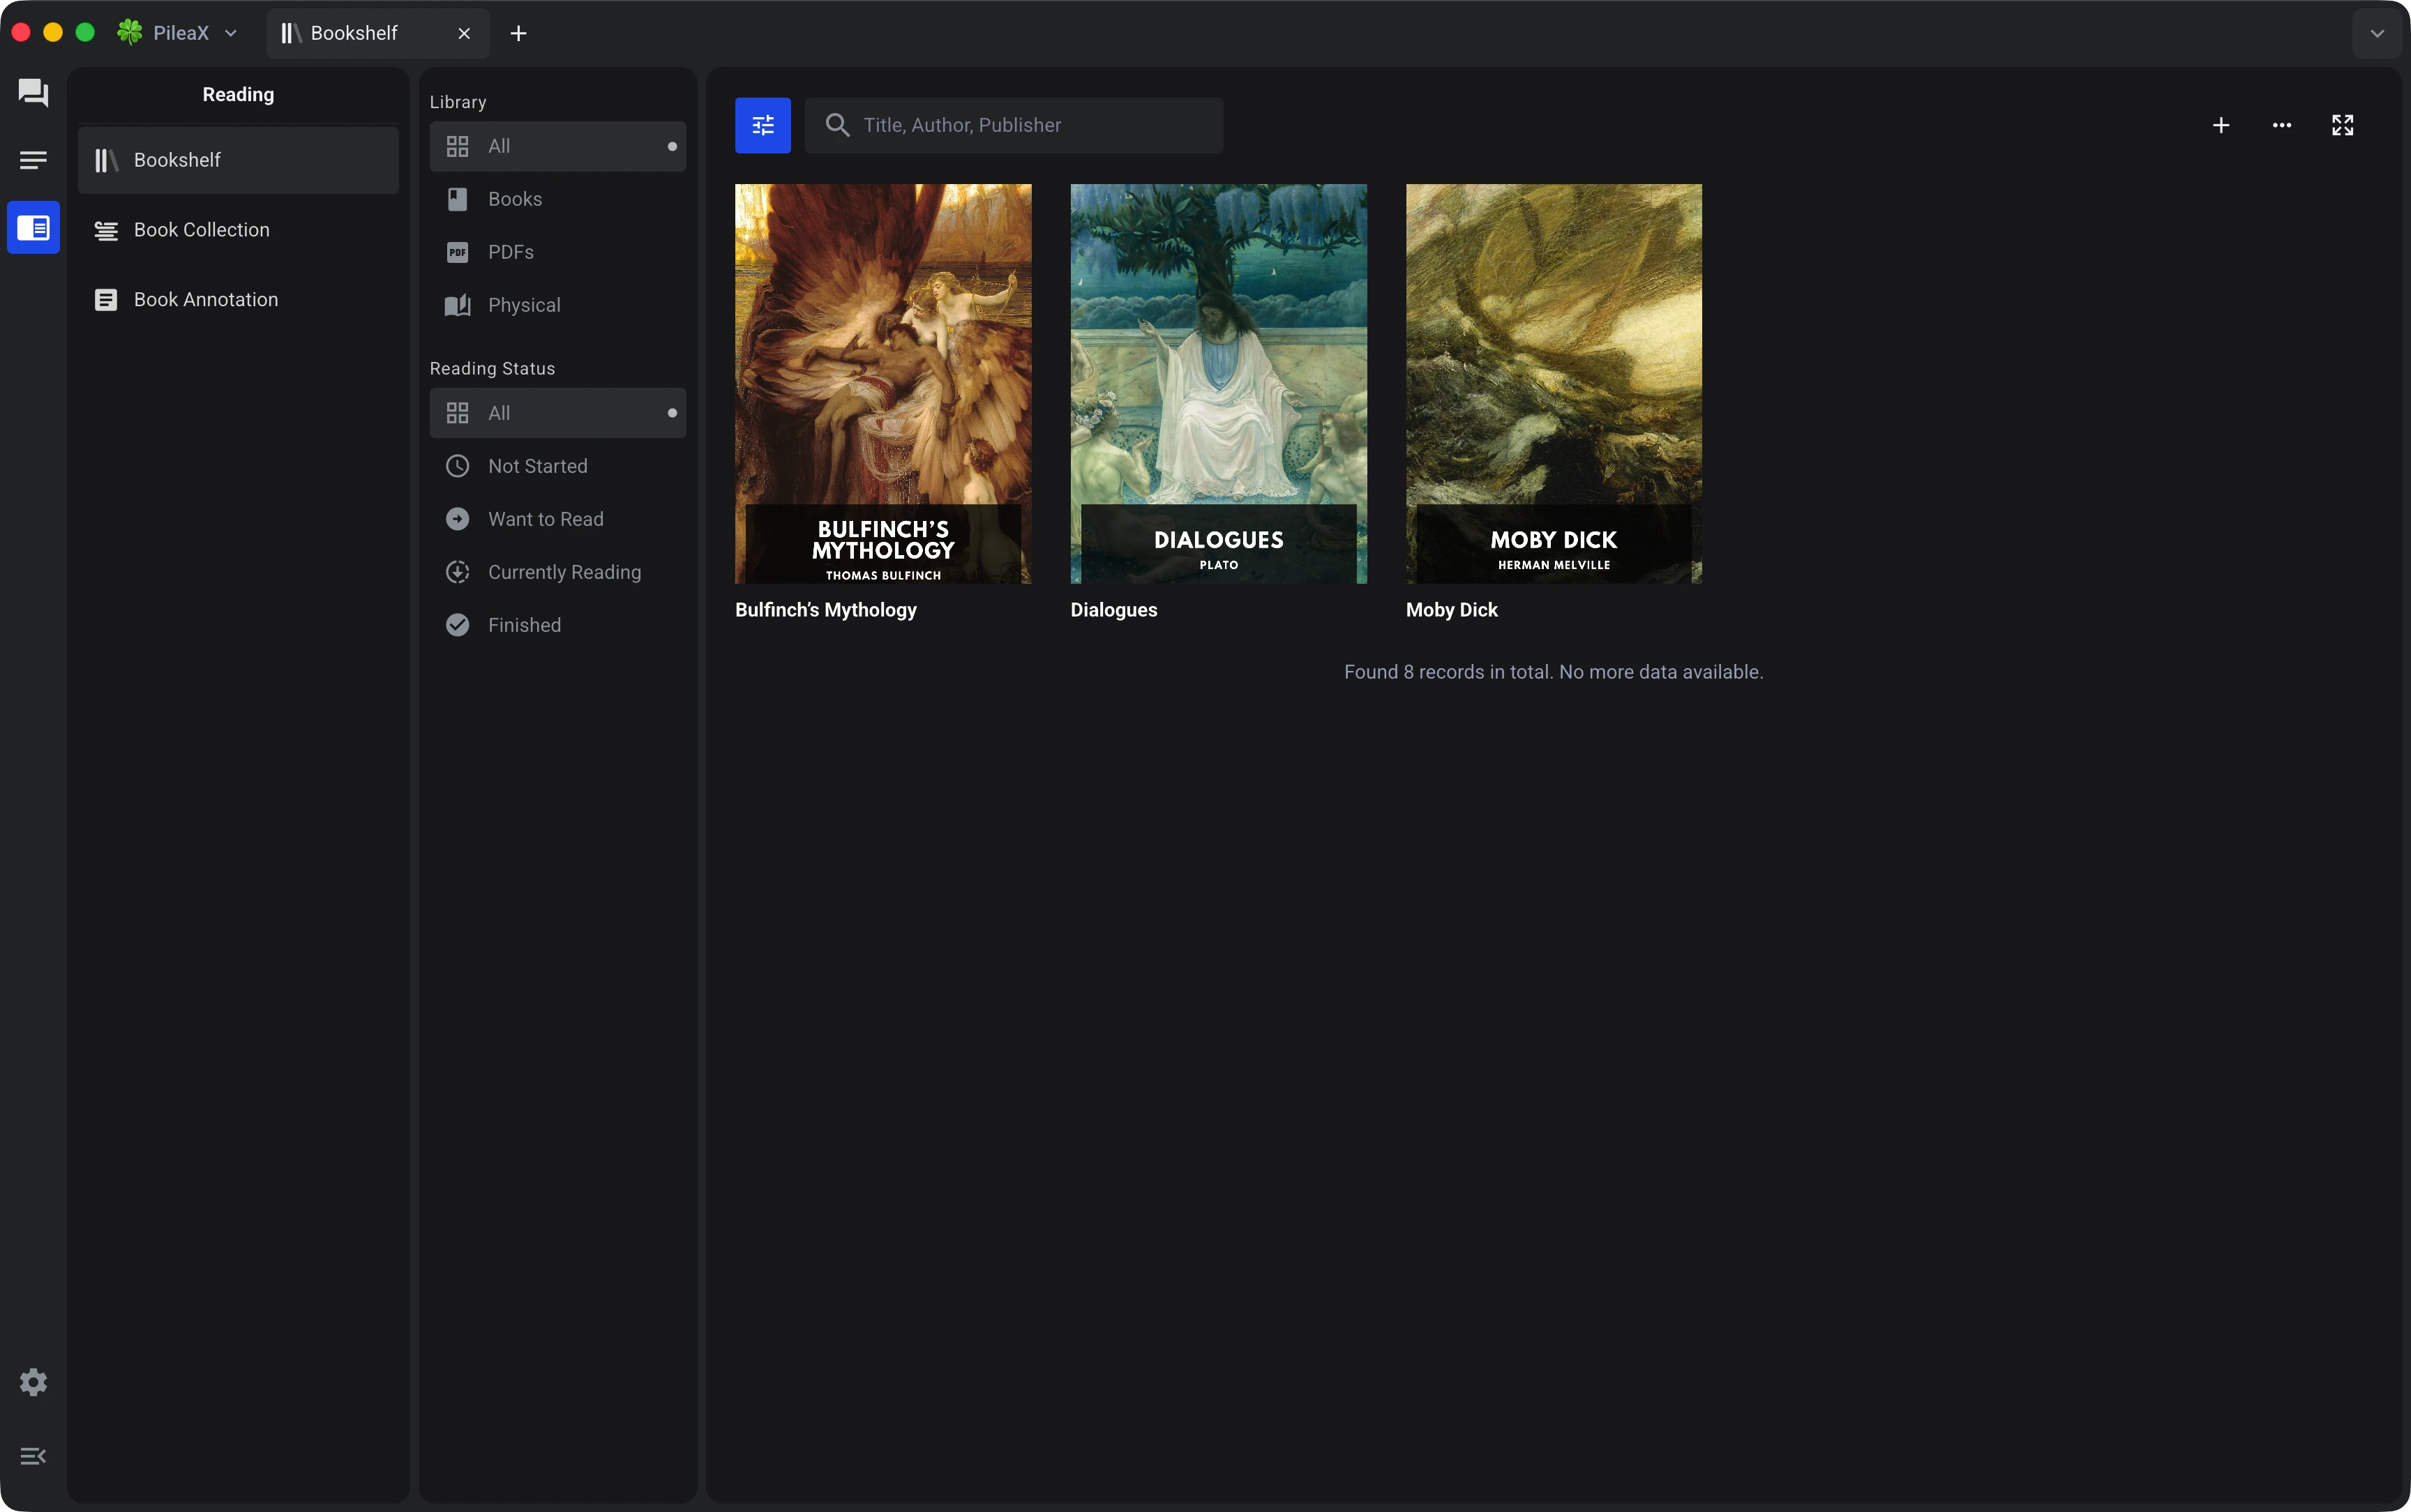Click the Library section label
Image resolution: width=2411 pixels, height=1512 pixels.
coord(458,102)
